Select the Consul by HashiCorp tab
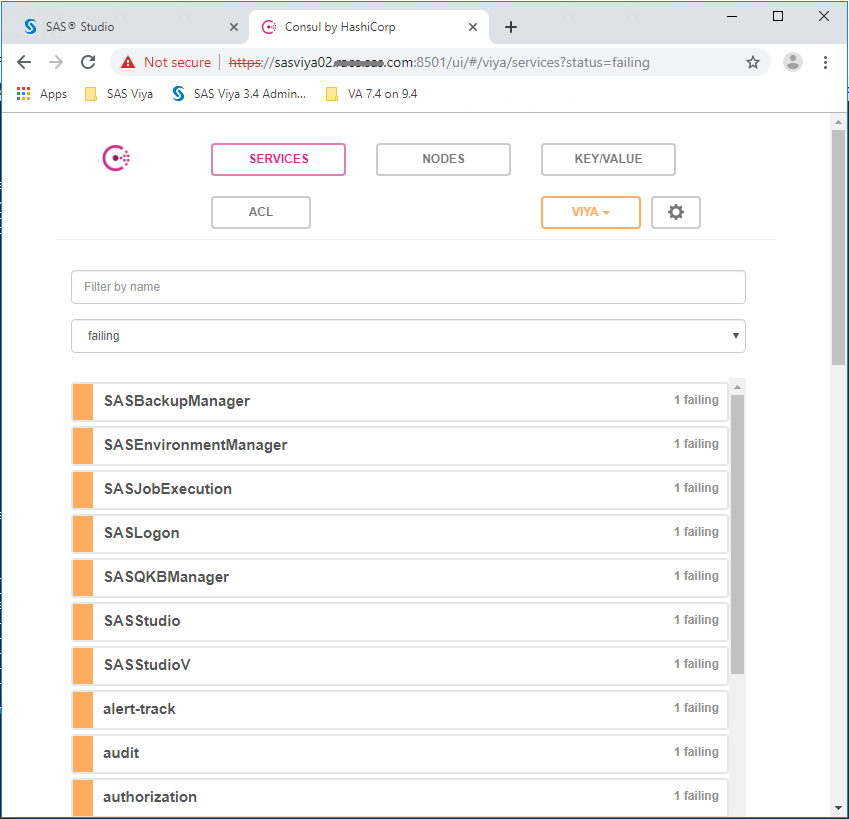The image size is (849, 819). point(368,27)
